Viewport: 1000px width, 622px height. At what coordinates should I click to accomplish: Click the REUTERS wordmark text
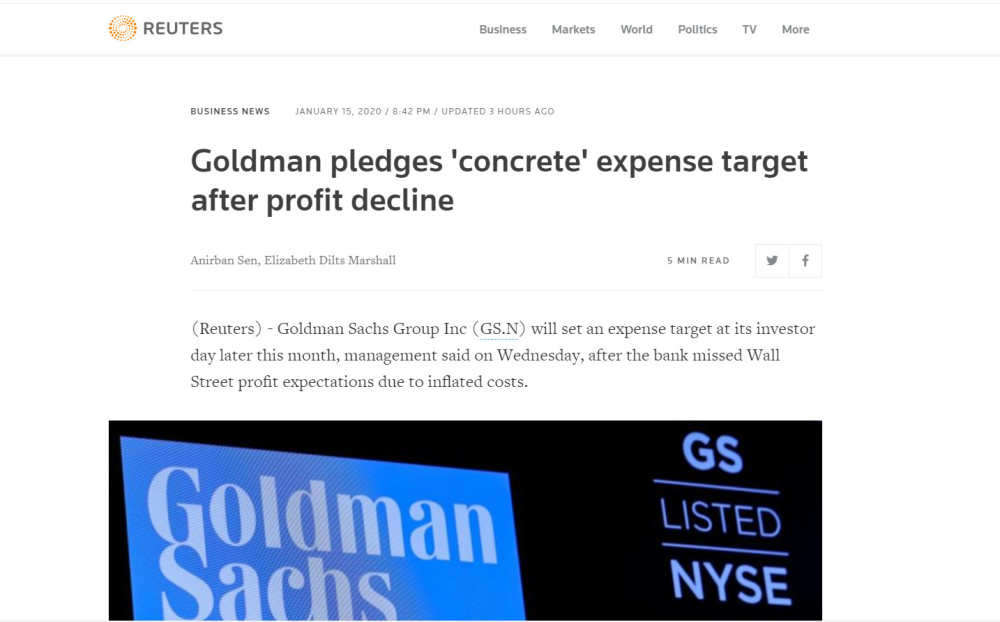coord(183,29)
